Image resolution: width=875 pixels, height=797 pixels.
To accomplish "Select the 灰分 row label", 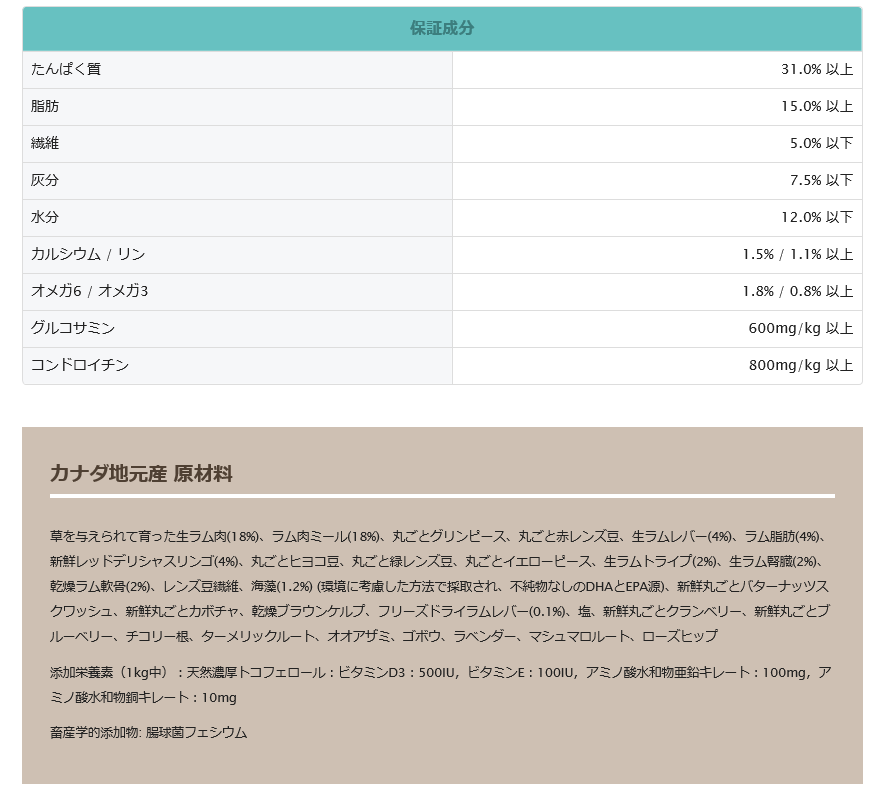I will pos(45,180).
